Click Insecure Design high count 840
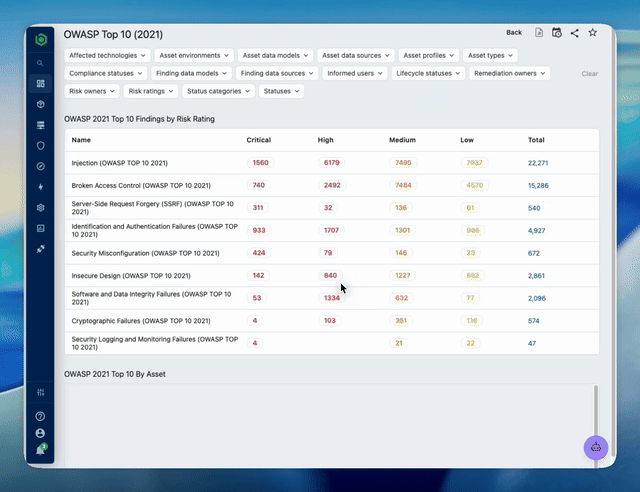640x492 pixels. click(x=330, y=276)
